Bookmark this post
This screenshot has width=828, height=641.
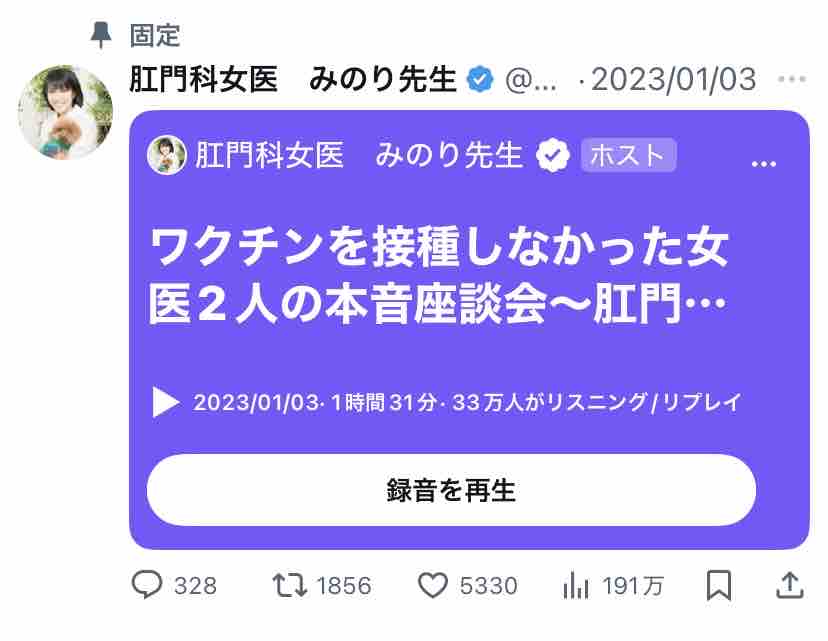719,585
